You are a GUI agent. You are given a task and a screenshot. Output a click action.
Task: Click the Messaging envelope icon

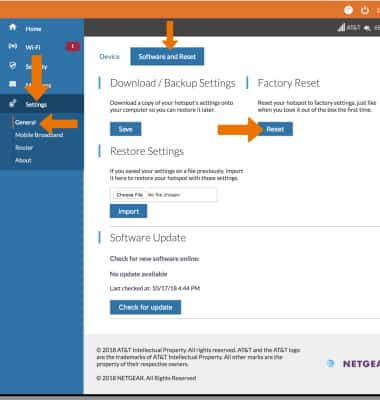tap(13, 84)
